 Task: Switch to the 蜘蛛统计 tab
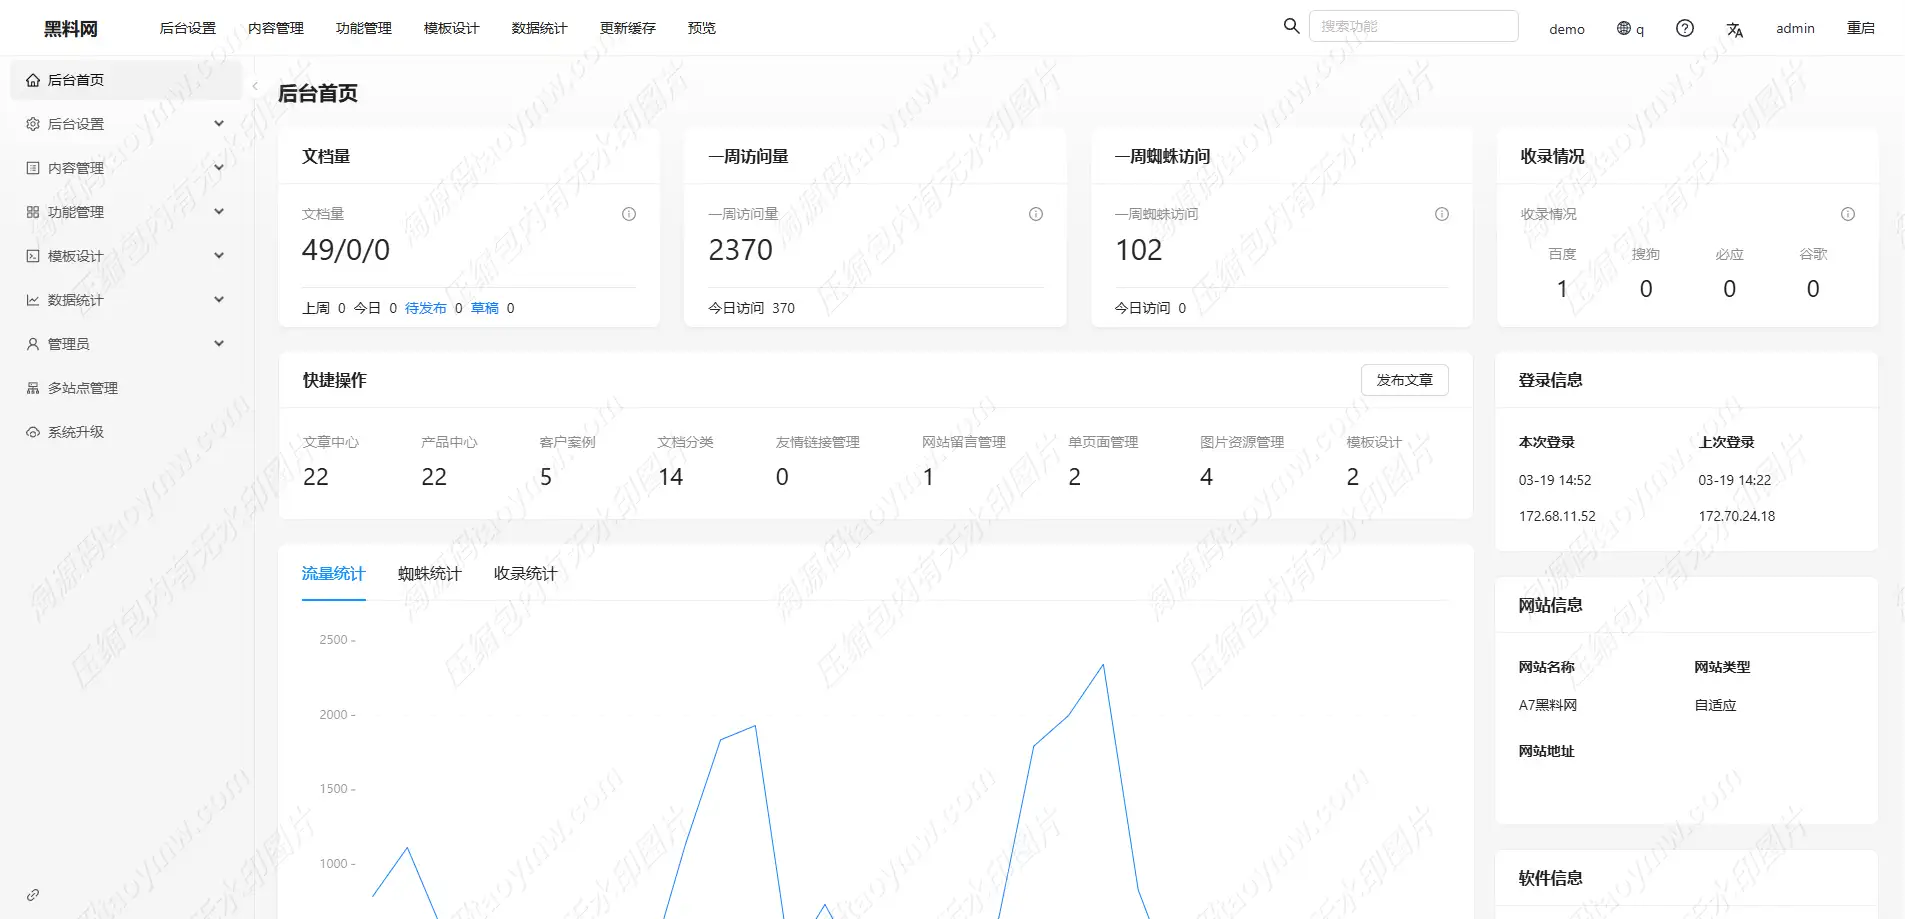pos(430,574)
